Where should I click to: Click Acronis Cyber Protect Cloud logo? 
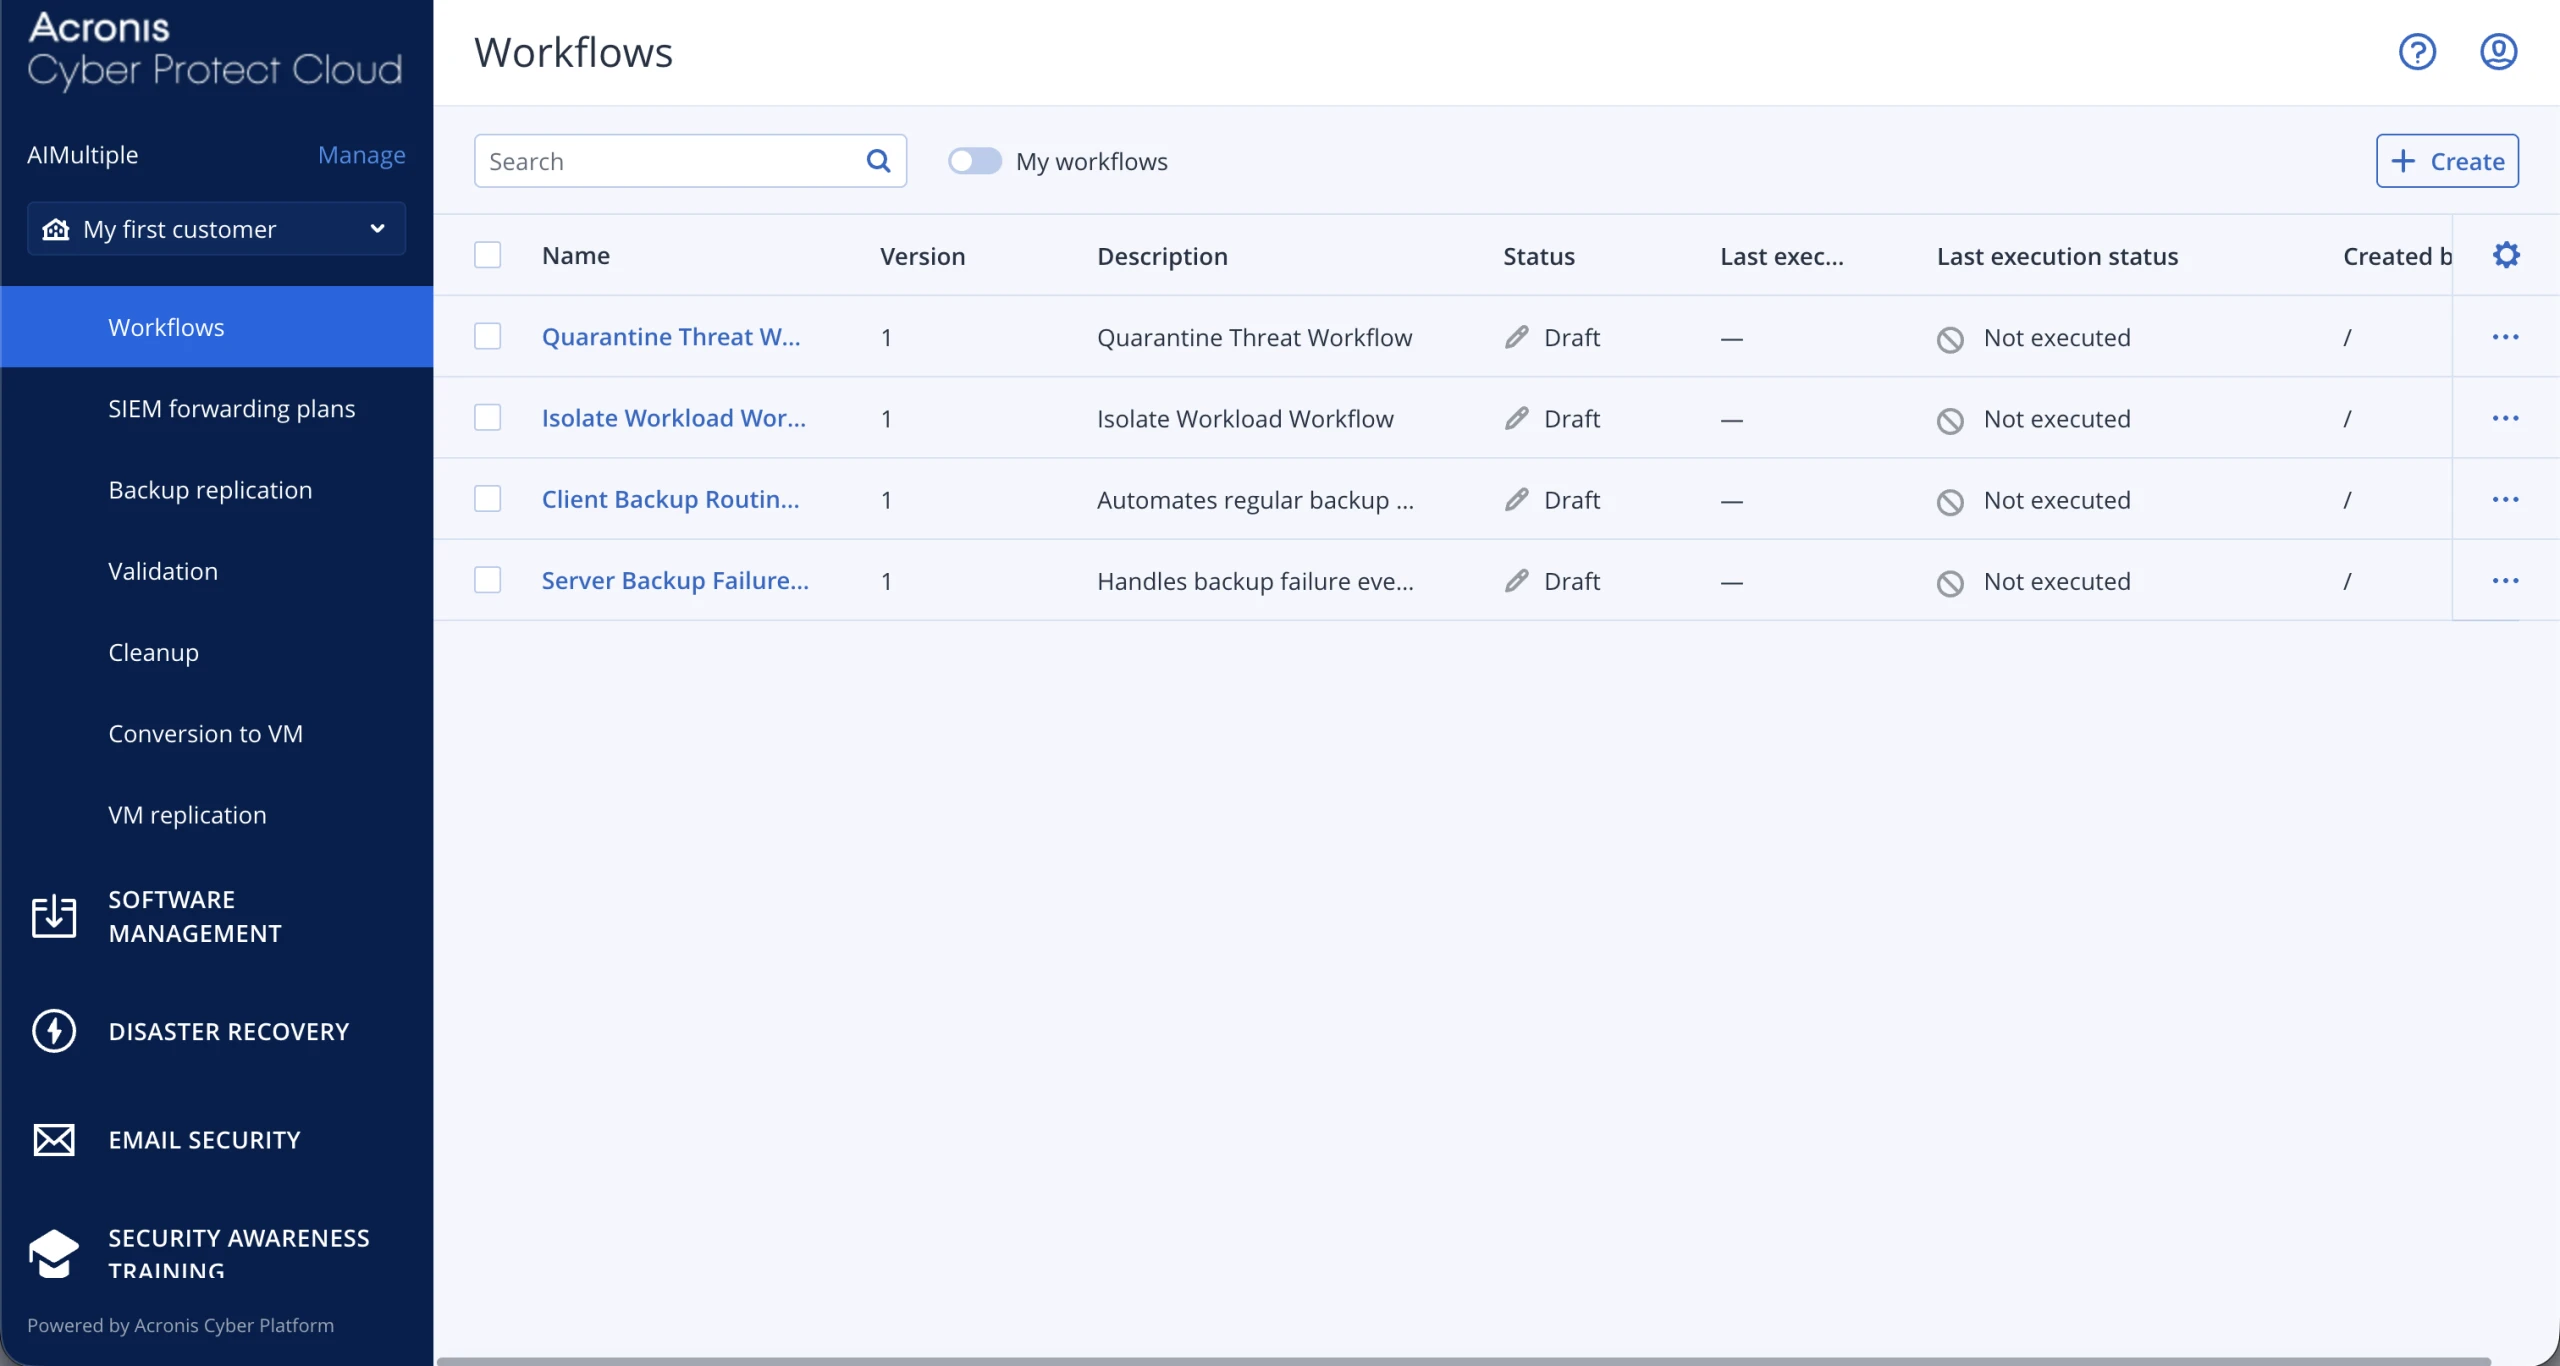pos(215,50)
